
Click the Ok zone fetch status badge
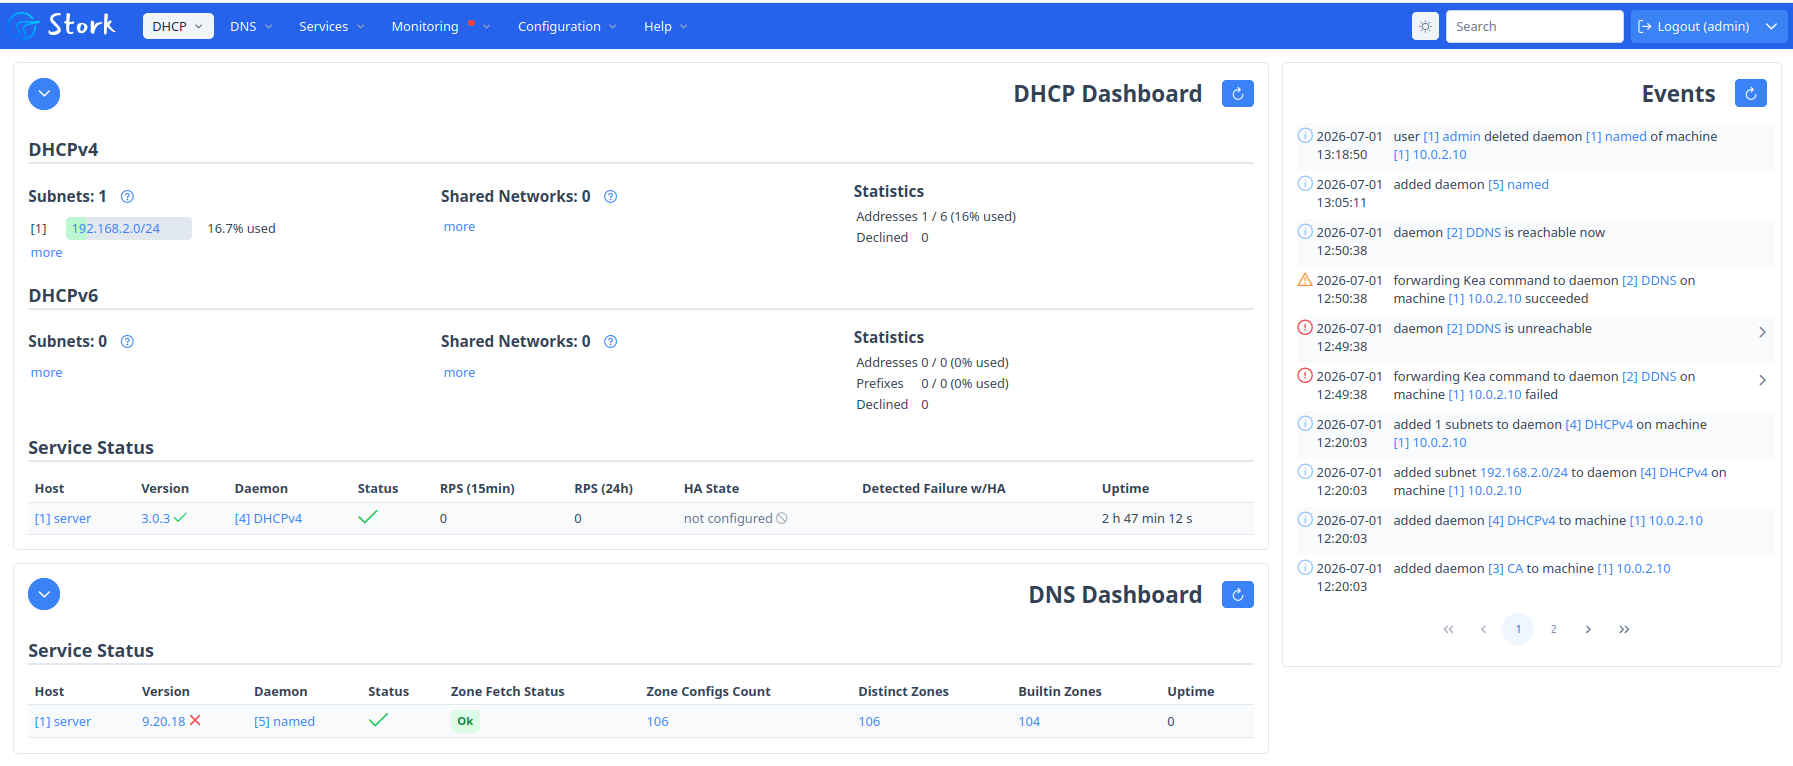465,721
